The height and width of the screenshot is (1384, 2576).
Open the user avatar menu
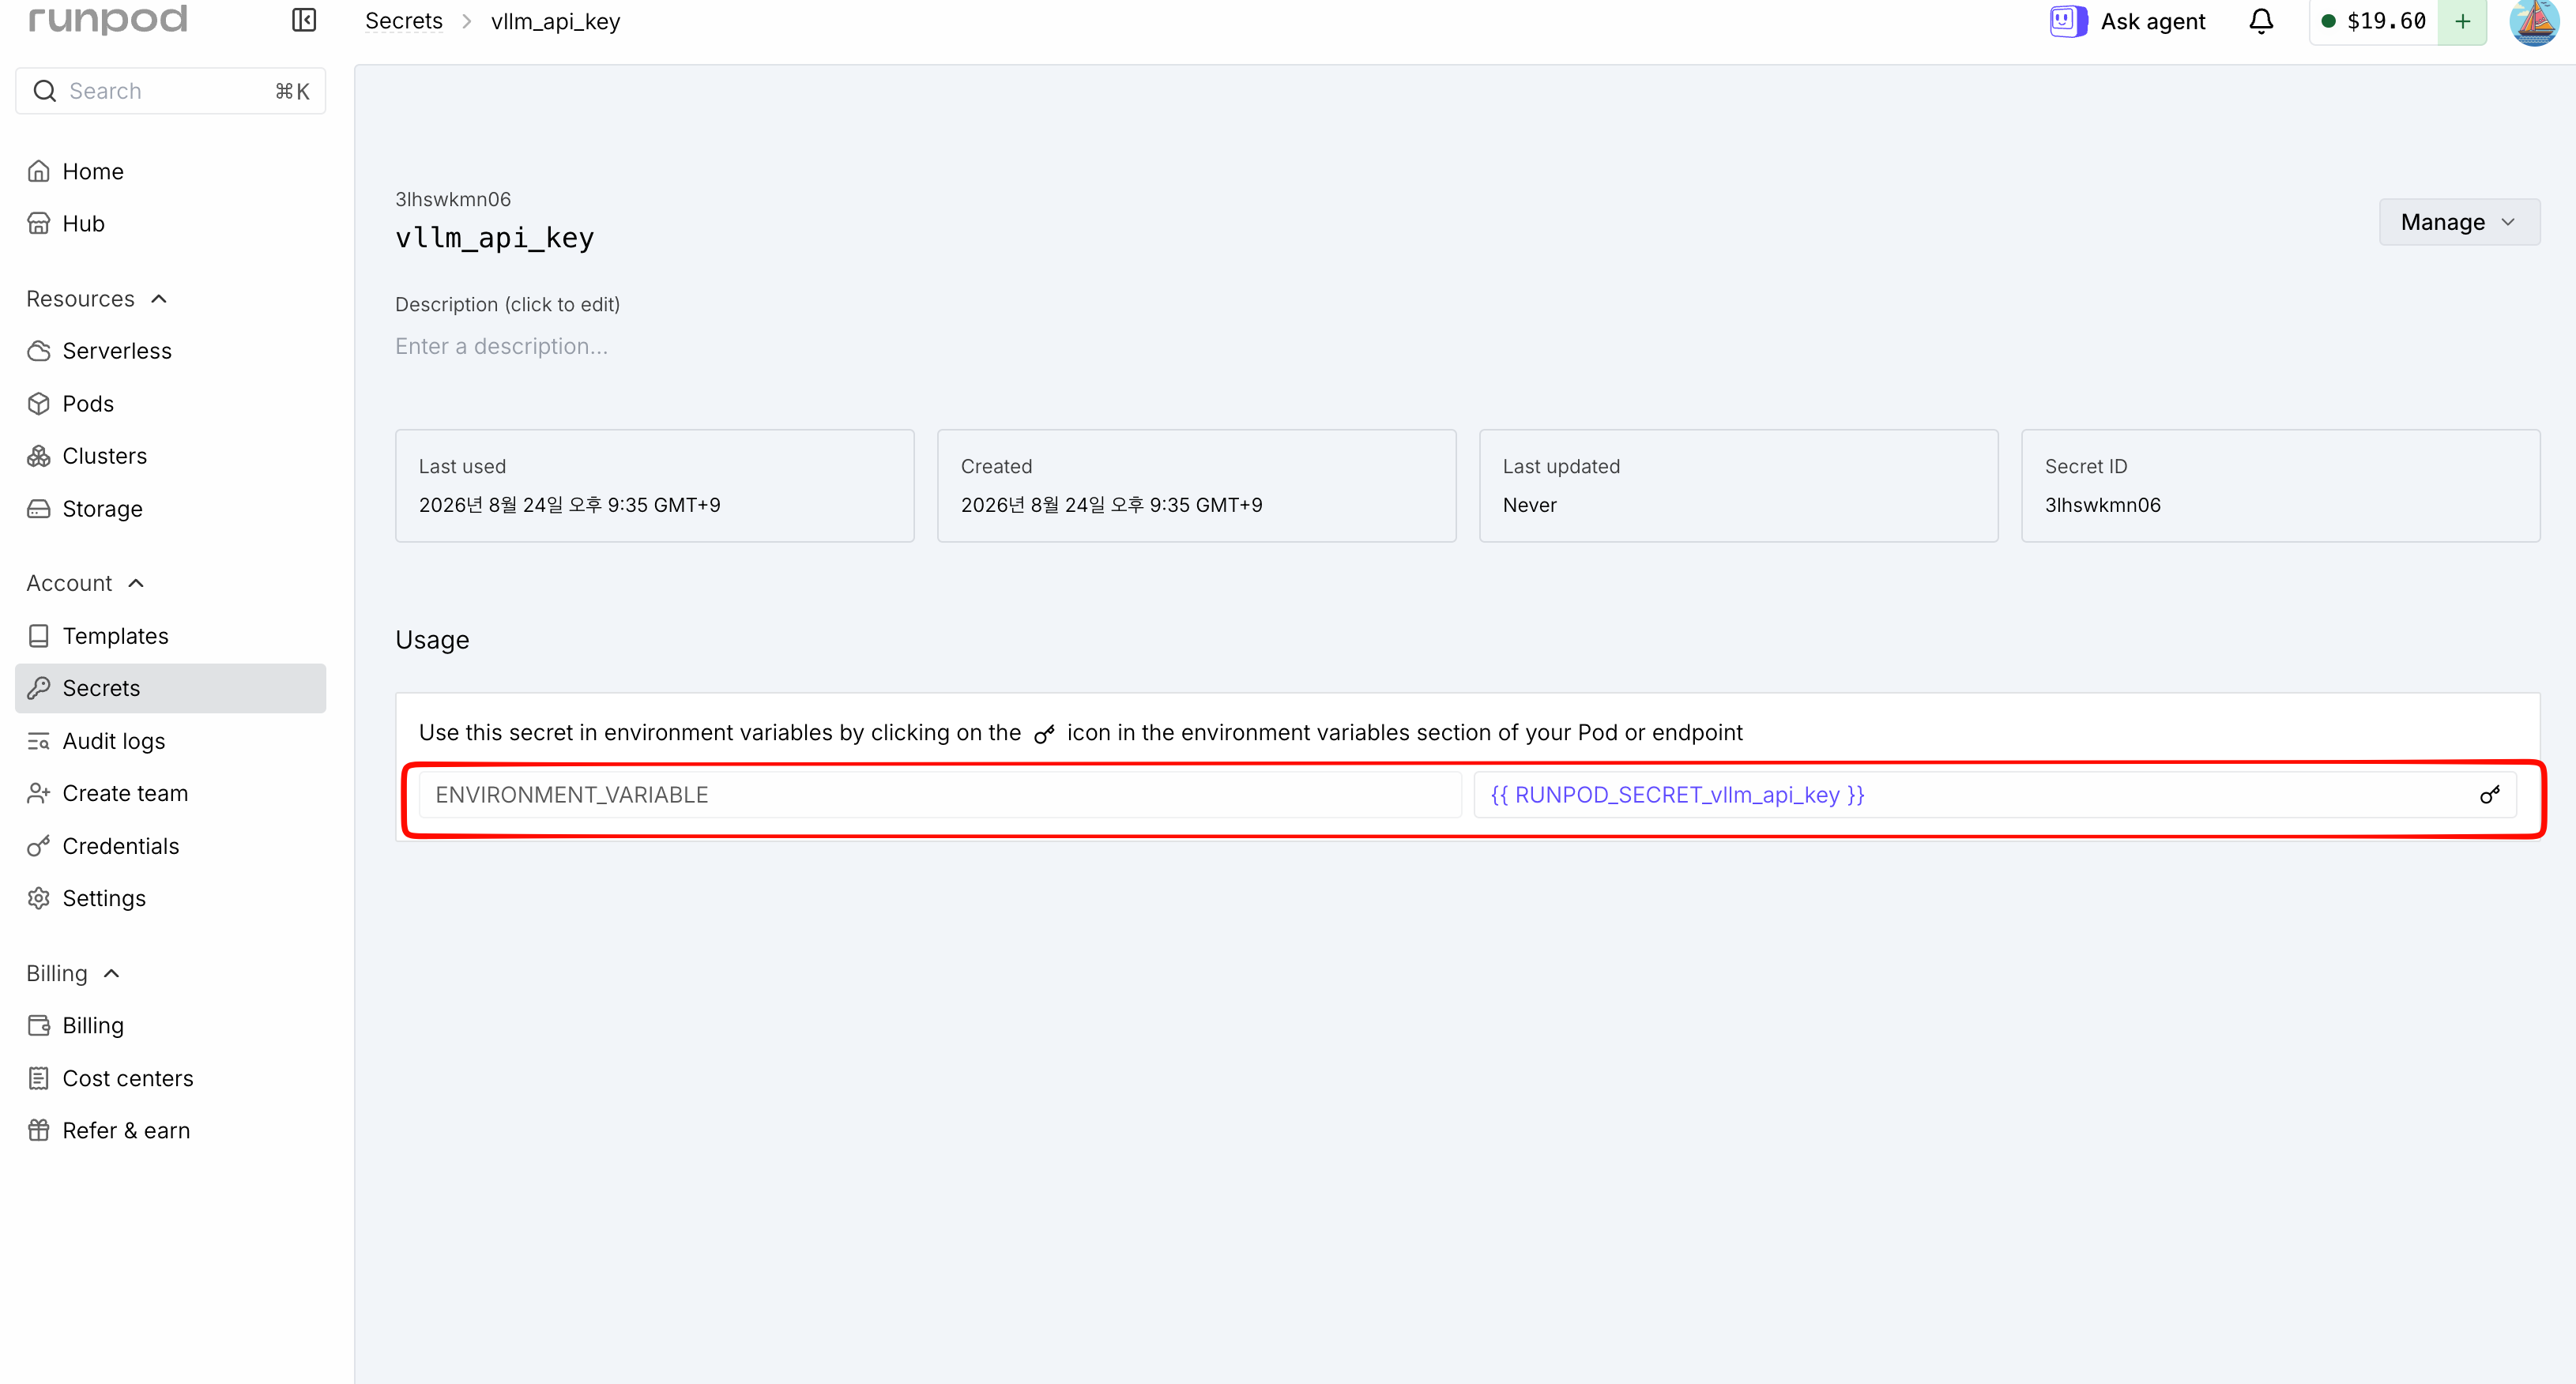coord(2534,21)
